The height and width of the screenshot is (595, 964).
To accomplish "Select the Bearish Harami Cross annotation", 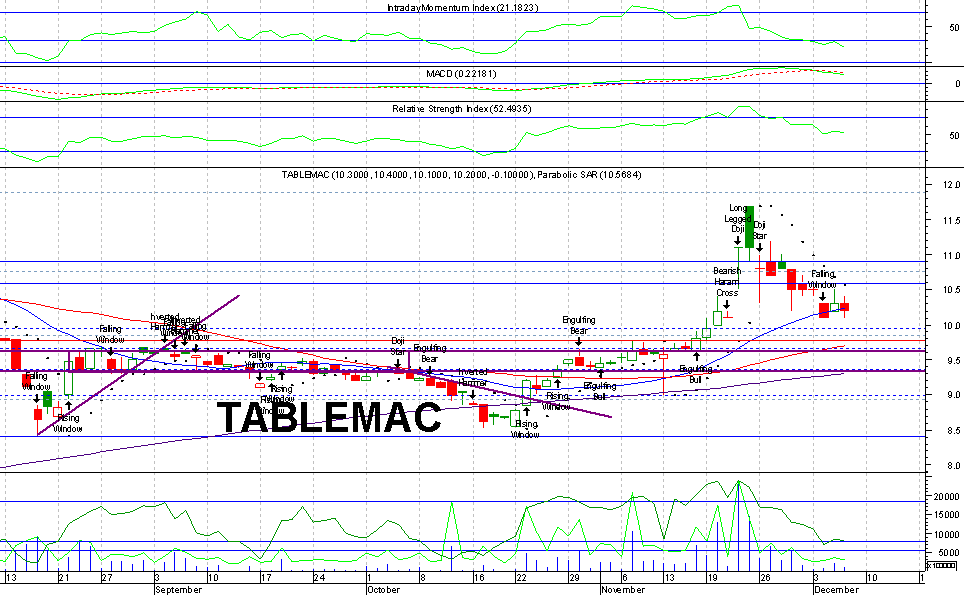I will [727, 282].
